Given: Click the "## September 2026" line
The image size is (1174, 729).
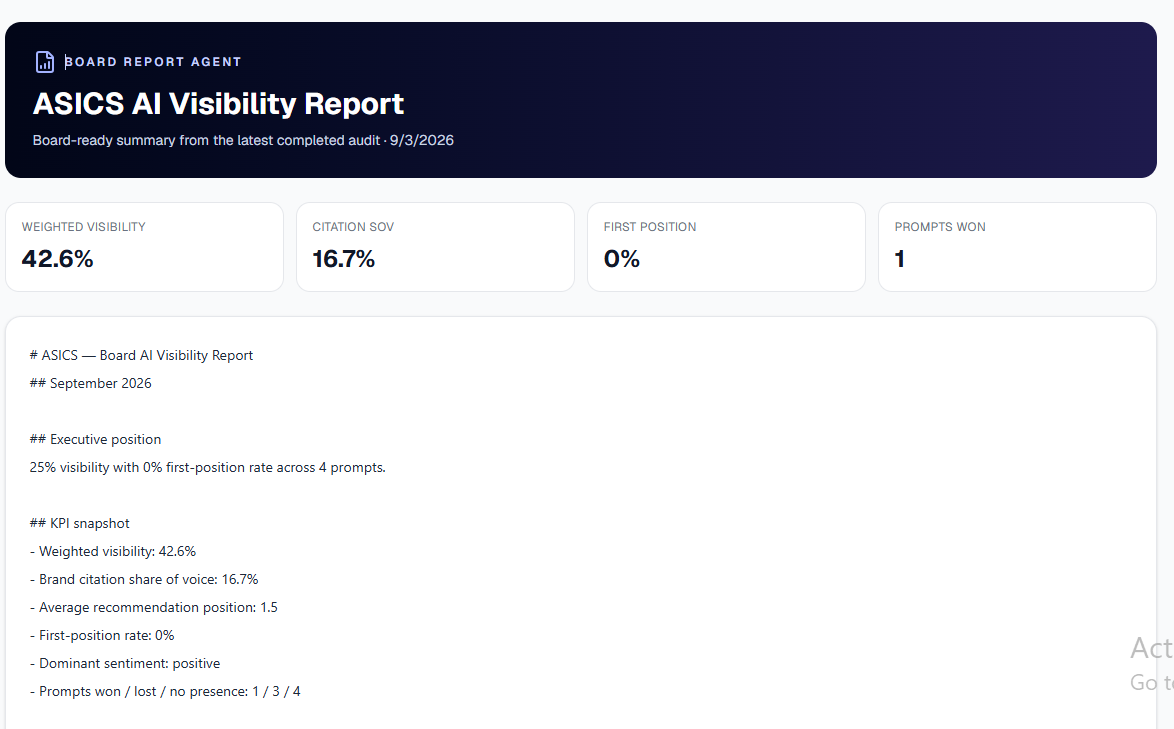Looking at the screenshot, I should [91, 383].
